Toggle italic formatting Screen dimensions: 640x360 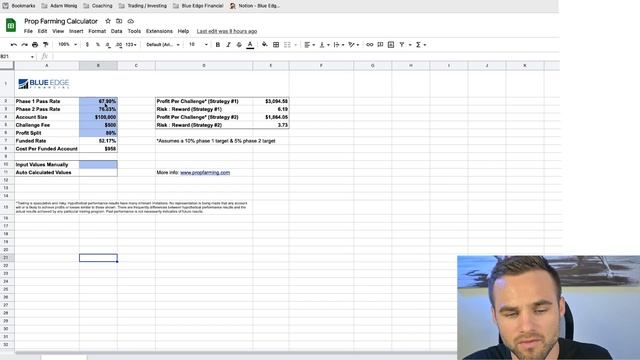(x=229, y=44)
